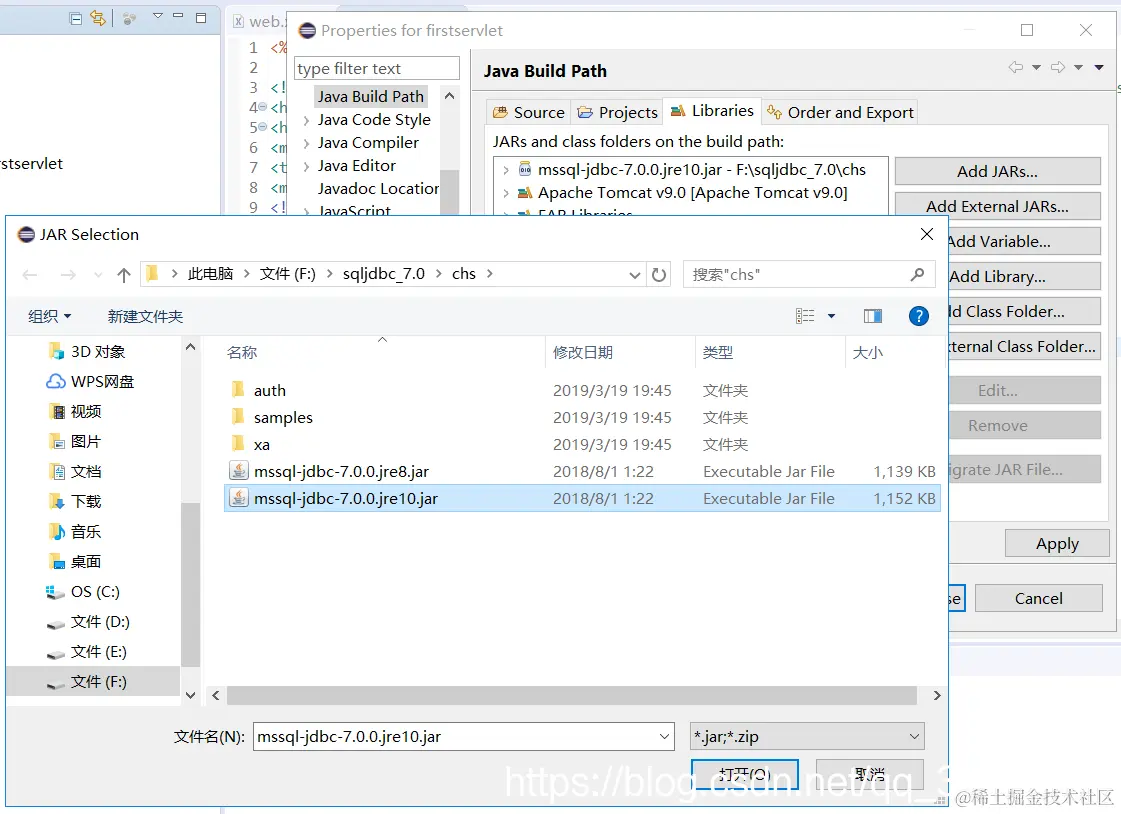Select the xa folder
The width and height of the screenshot is (1121, 814).
pos(262,445)
